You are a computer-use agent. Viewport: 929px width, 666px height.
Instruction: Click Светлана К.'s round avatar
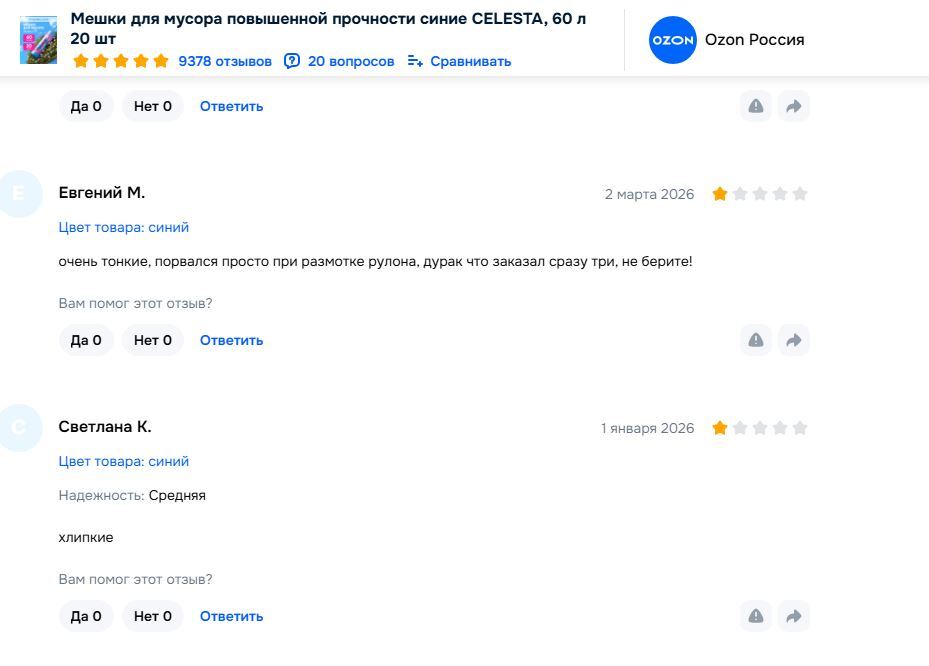point(19,428)
